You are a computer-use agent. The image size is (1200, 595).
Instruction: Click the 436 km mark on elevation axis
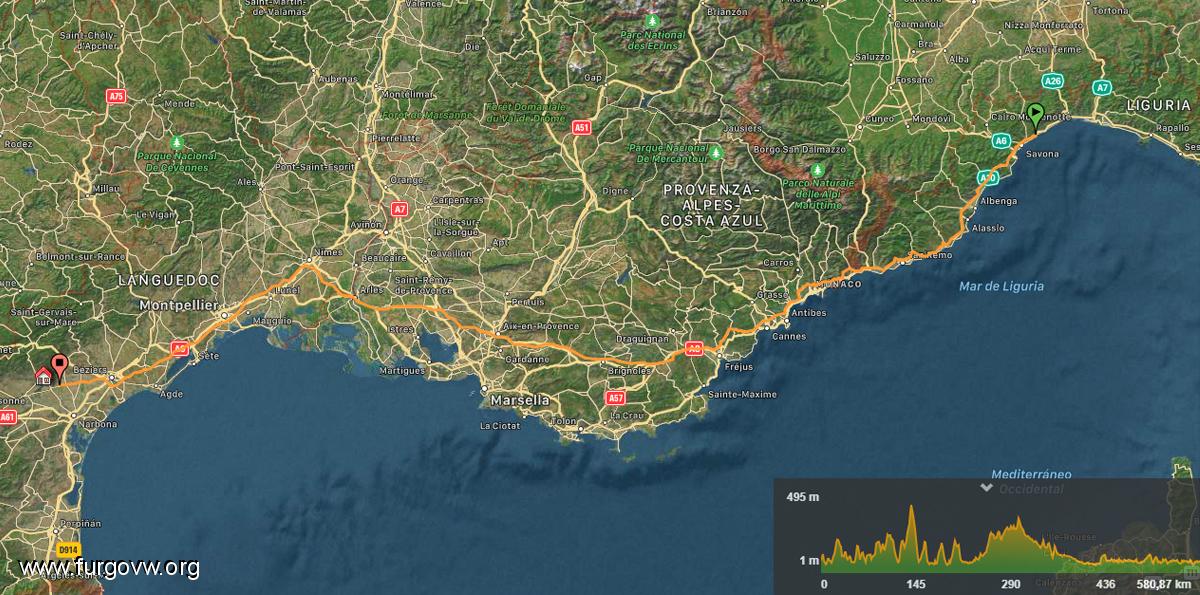[1105, 584]
